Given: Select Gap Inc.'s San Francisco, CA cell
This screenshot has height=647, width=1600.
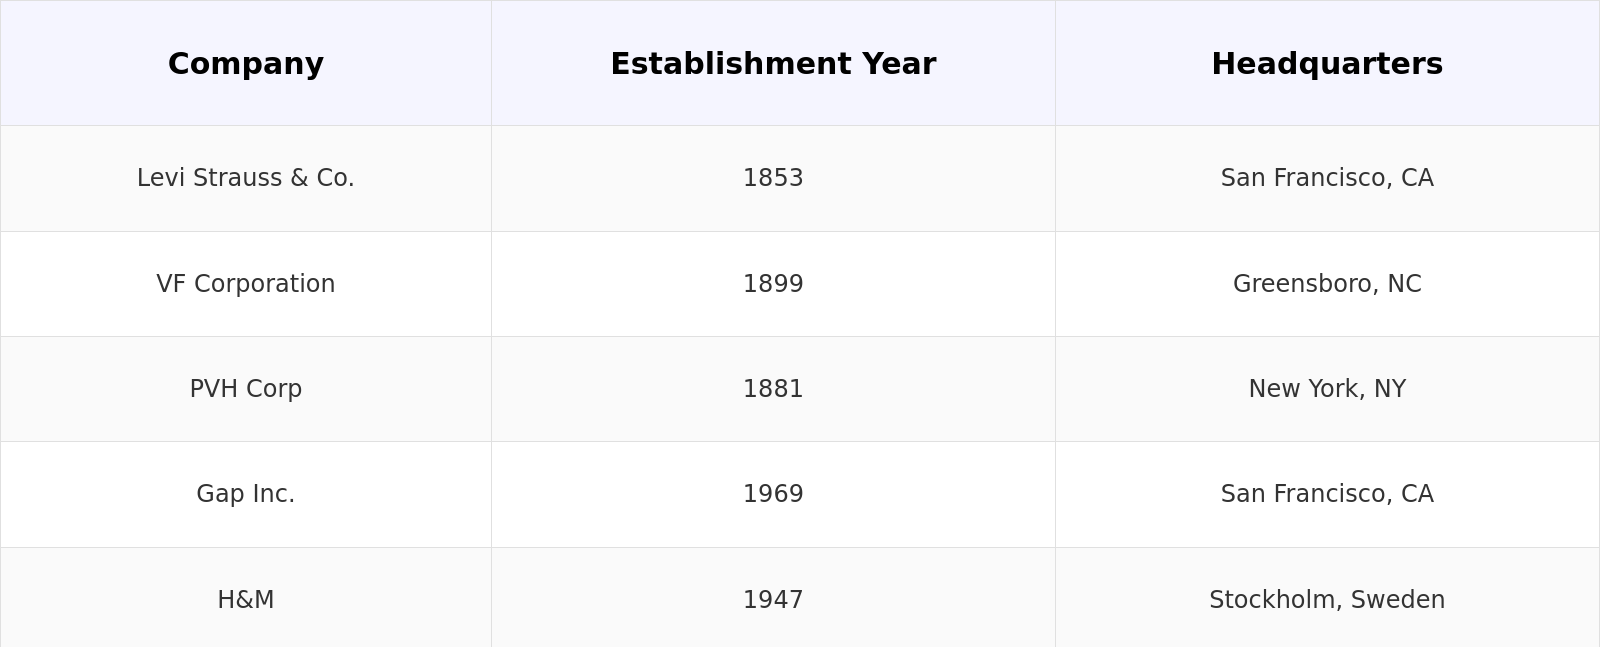Looking at the screenshot, I should [1327, 494].
